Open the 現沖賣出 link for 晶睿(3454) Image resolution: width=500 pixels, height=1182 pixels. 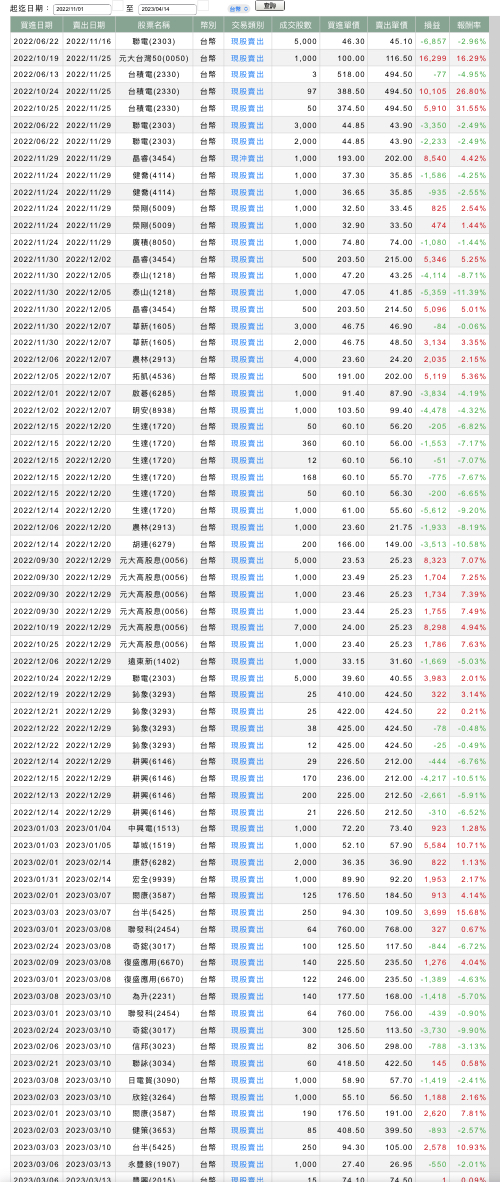[x=247, y=158]
